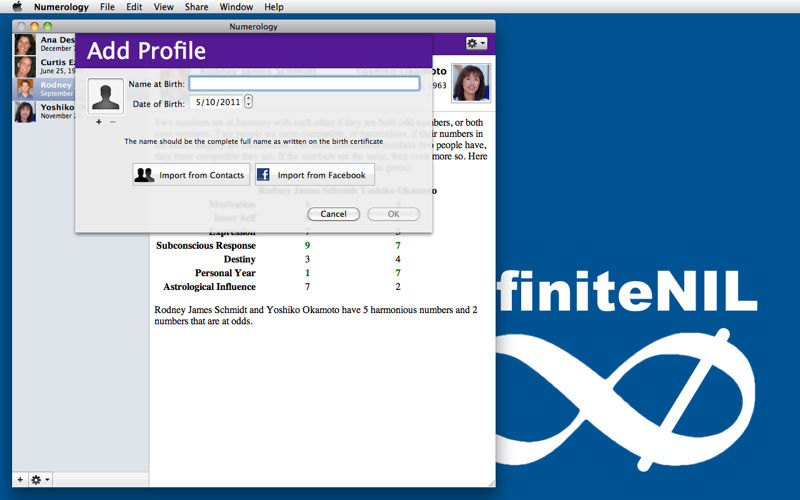The width and height of the screenshot is (800, 500).
Task: Add a photo with plus under placeholder
Action: click(98, 122)
